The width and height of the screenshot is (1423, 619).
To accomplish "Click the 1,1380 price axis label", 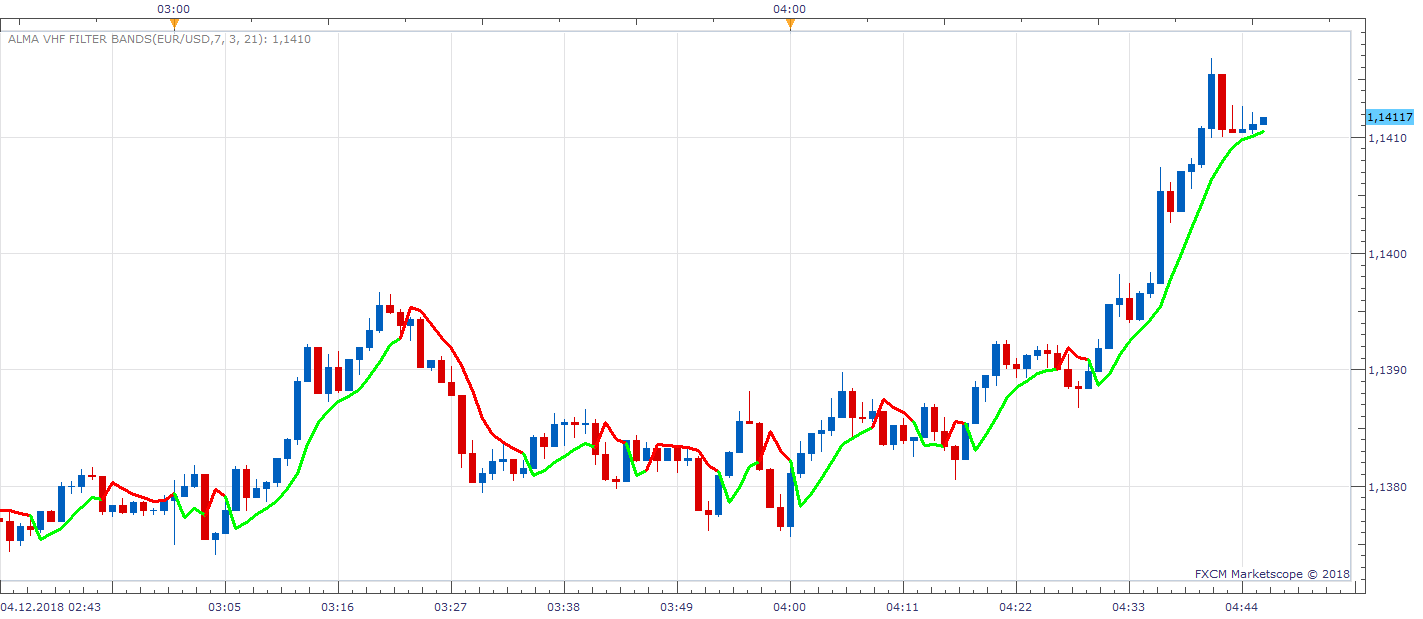I will (x=1386, y=487).
